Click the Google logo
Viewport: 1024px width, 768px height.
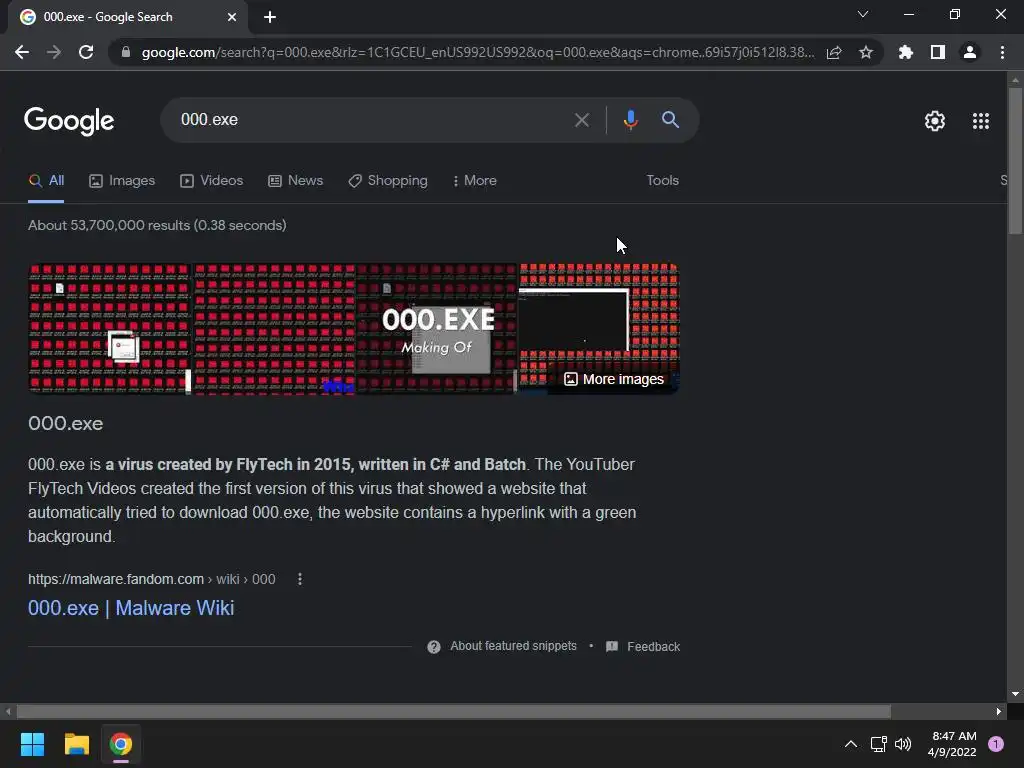tap(69, 121)
